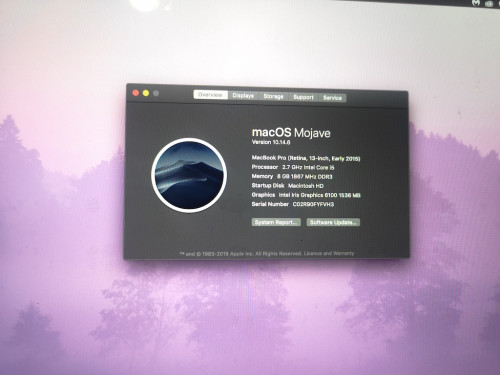Click the Version 10.14.6 text
Screen dimensions: 500x375
(271, 142)
